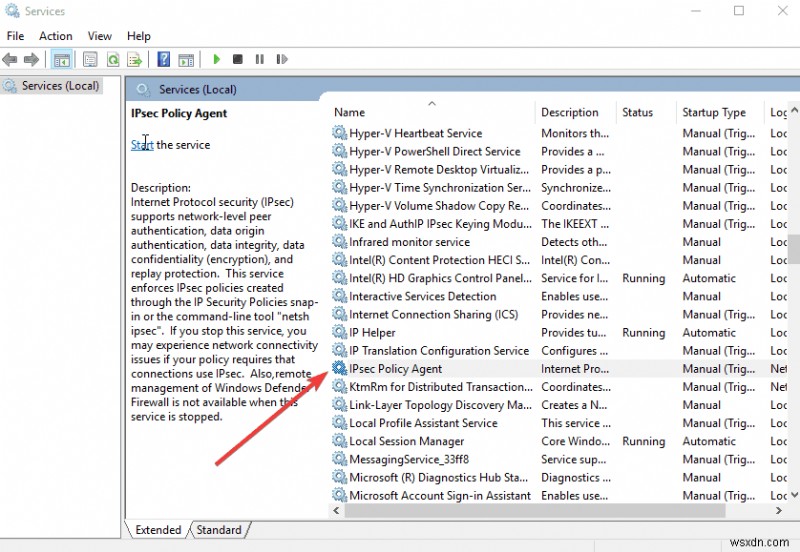This screenshot has width=800, height=552.
Task: Click gear icon of Hyper-V Heartbeat Service
Action: 339,133
